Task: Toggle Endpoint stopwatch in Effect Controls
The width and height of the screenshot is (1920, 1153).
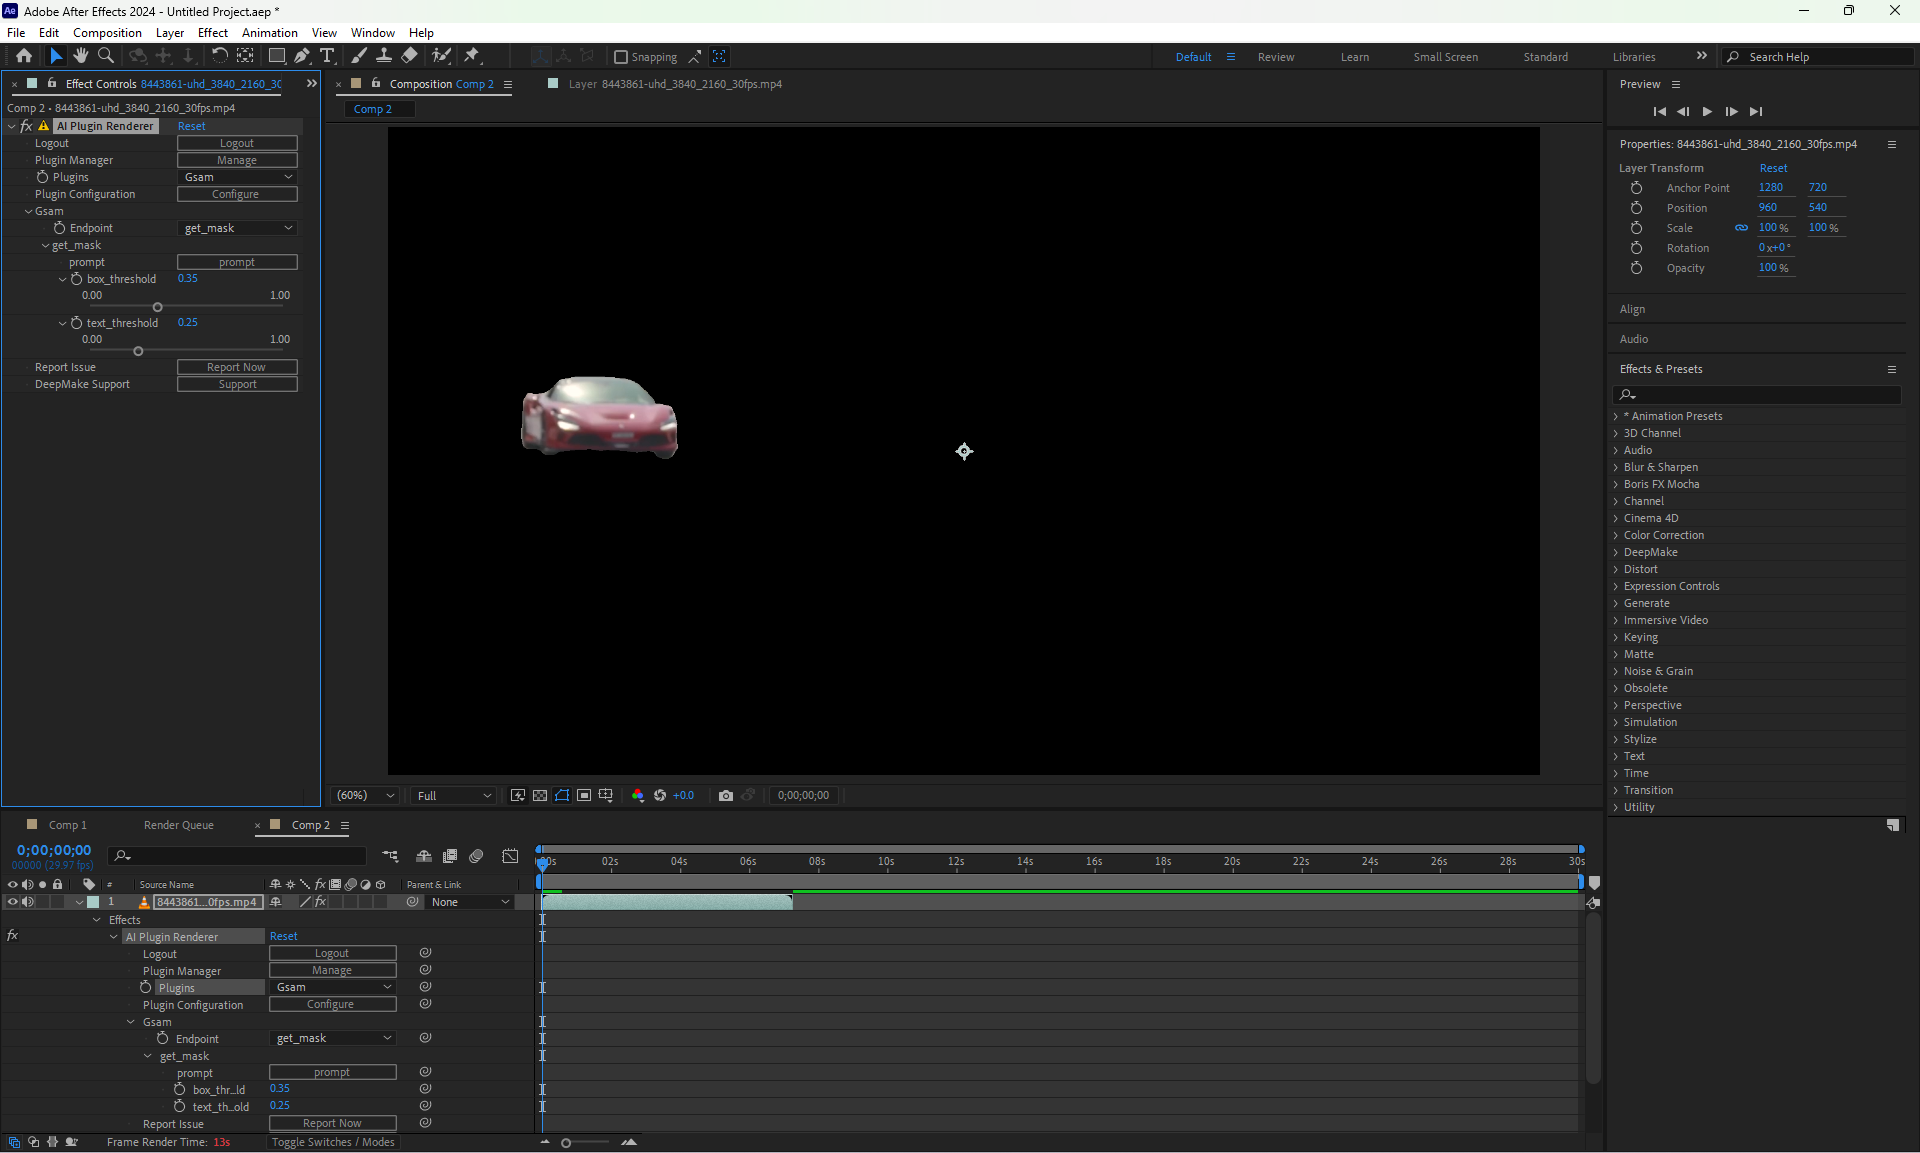Action: point(60,228)
